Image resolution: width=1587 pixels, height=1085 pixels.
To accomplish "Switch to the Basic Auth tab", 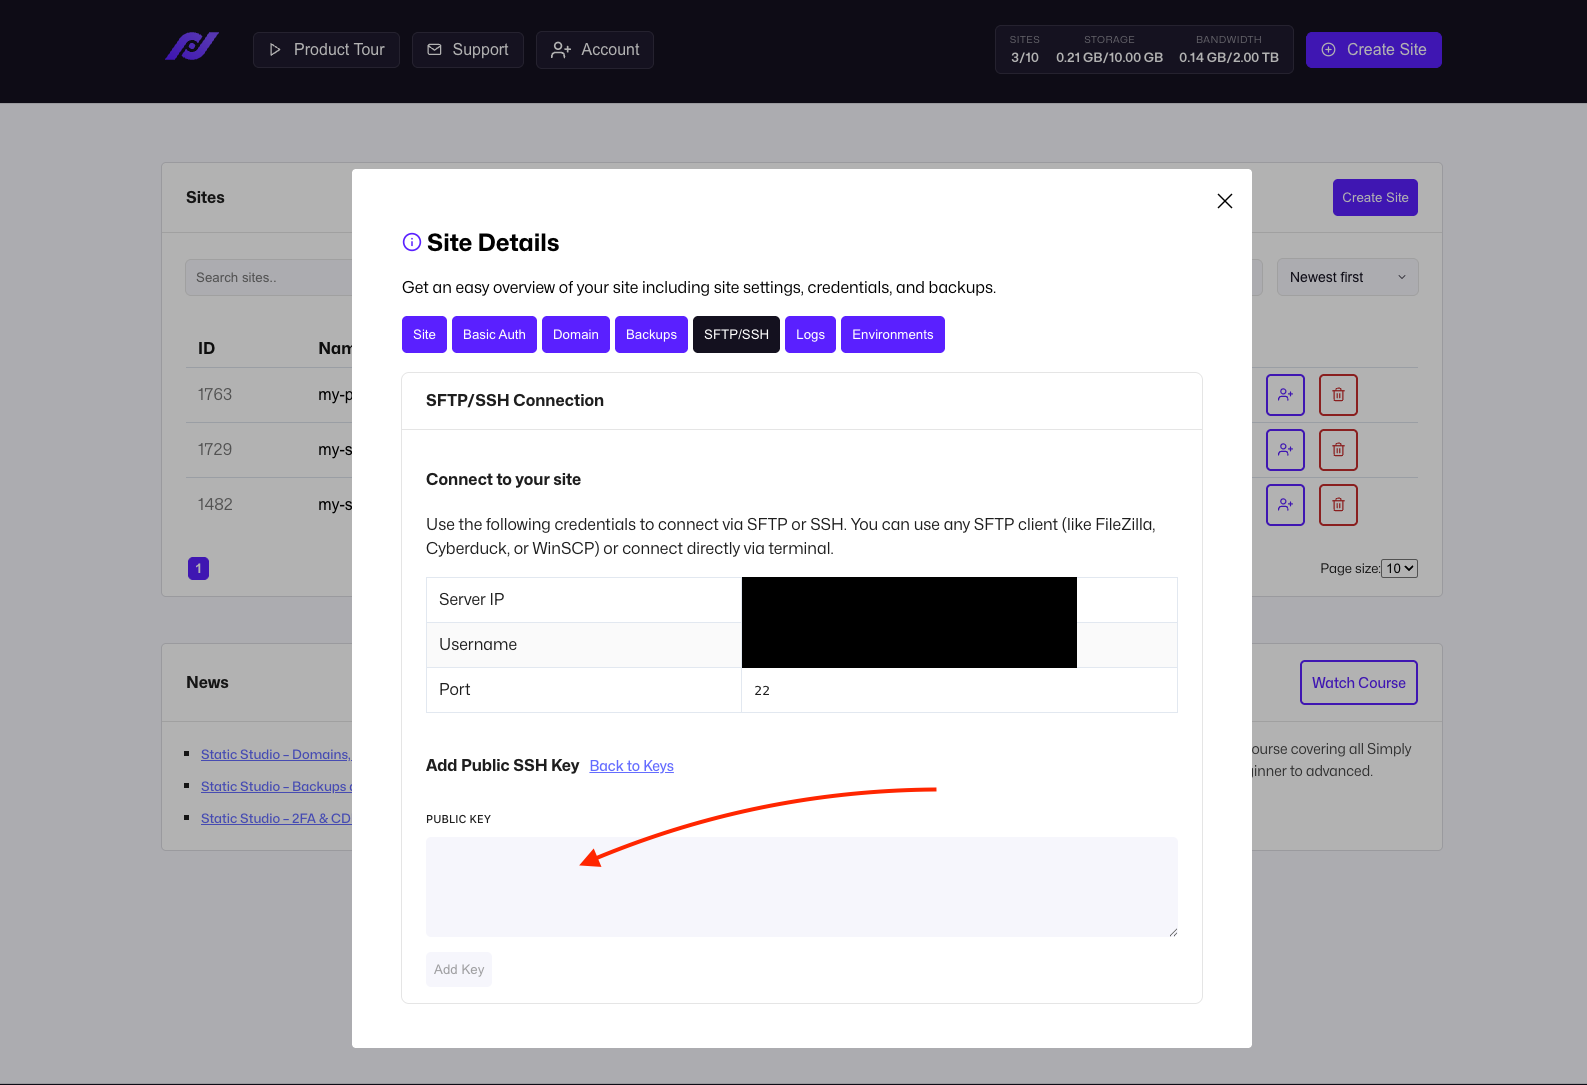I will [494, 335].
